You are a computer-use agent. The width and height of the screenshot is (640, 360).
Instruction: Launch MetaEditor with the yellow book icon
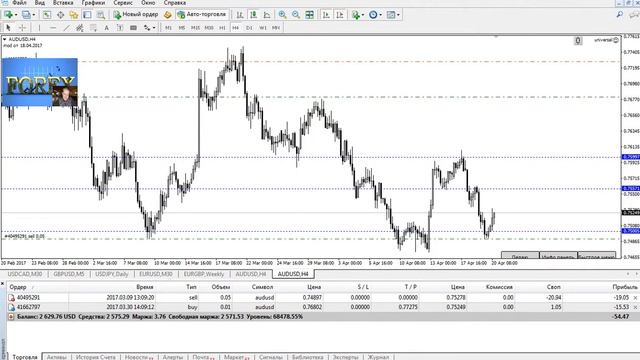click(167, 15)
